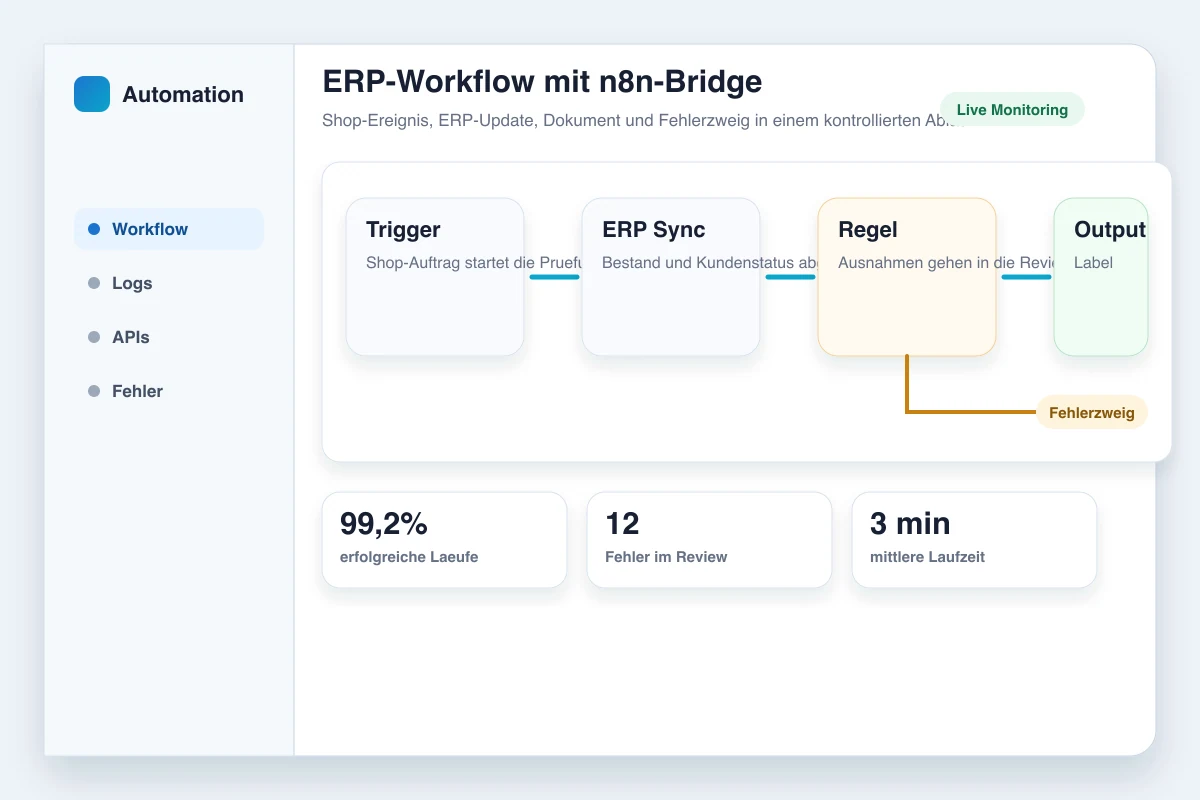Screen dimensions: 1200x800
Task: Click the Fehlerzweig branch label
Action: [x=1091, y=412]
